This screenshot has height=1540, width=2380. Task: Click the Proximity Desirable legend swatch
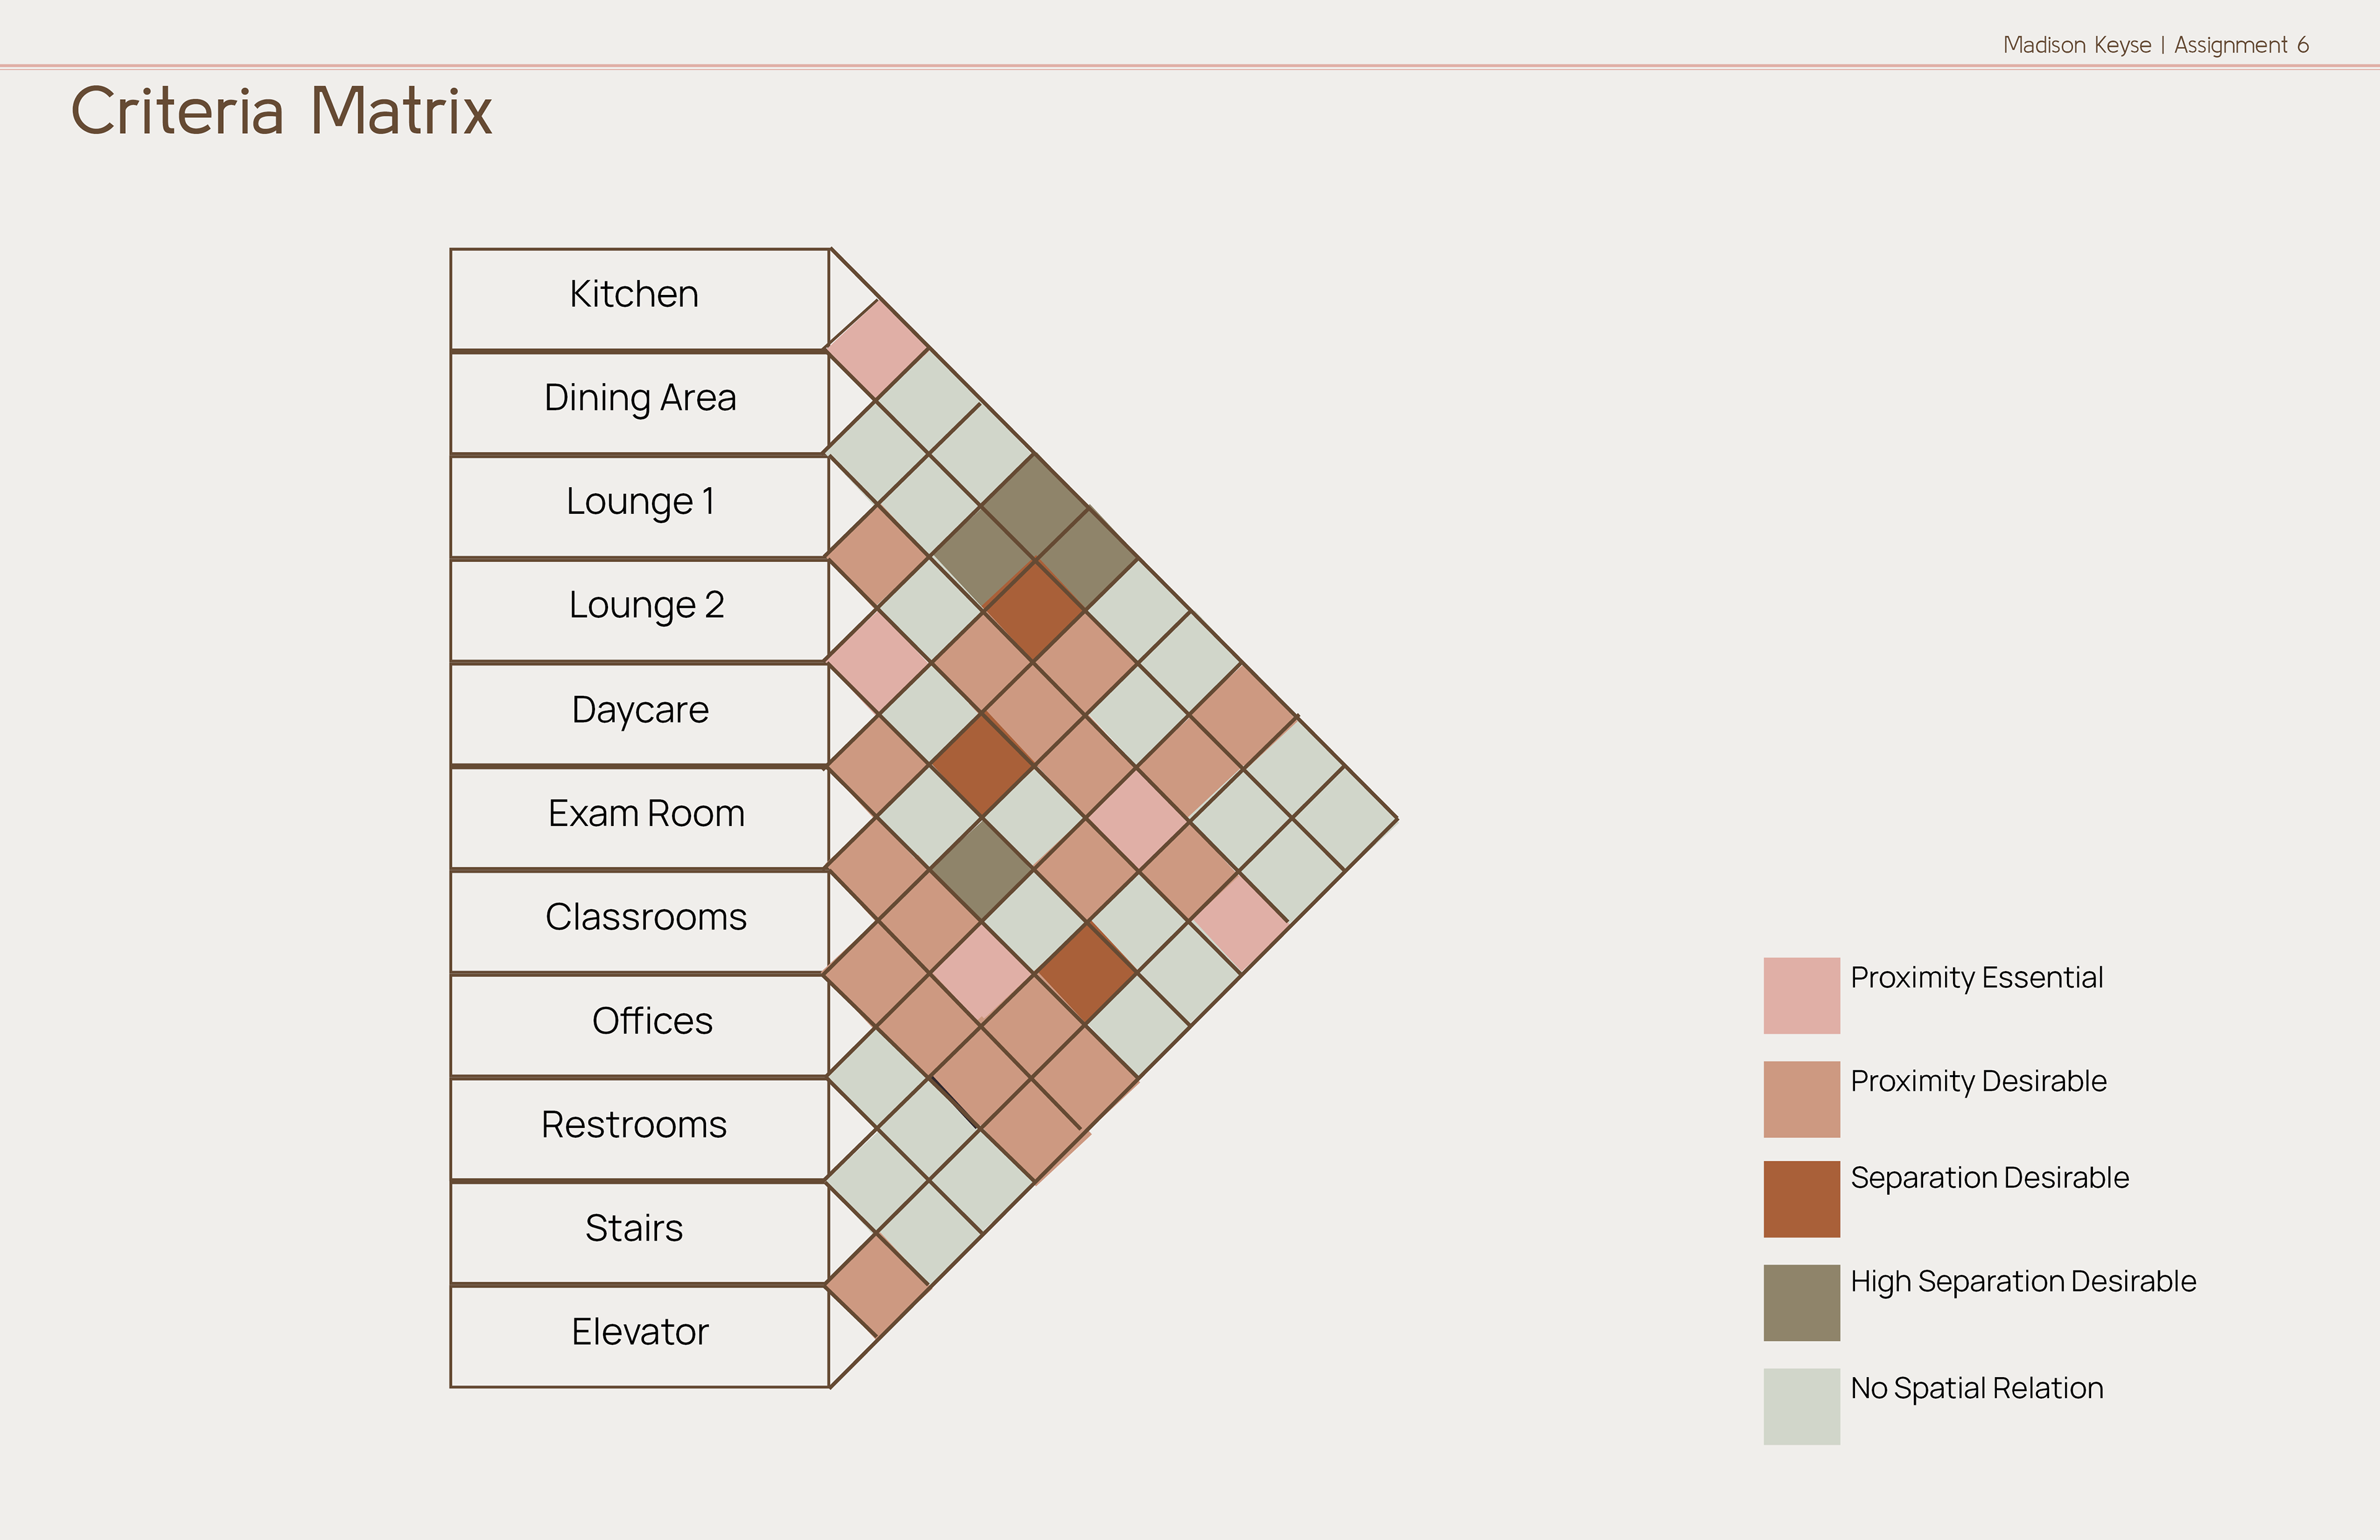point(1801,1099)
